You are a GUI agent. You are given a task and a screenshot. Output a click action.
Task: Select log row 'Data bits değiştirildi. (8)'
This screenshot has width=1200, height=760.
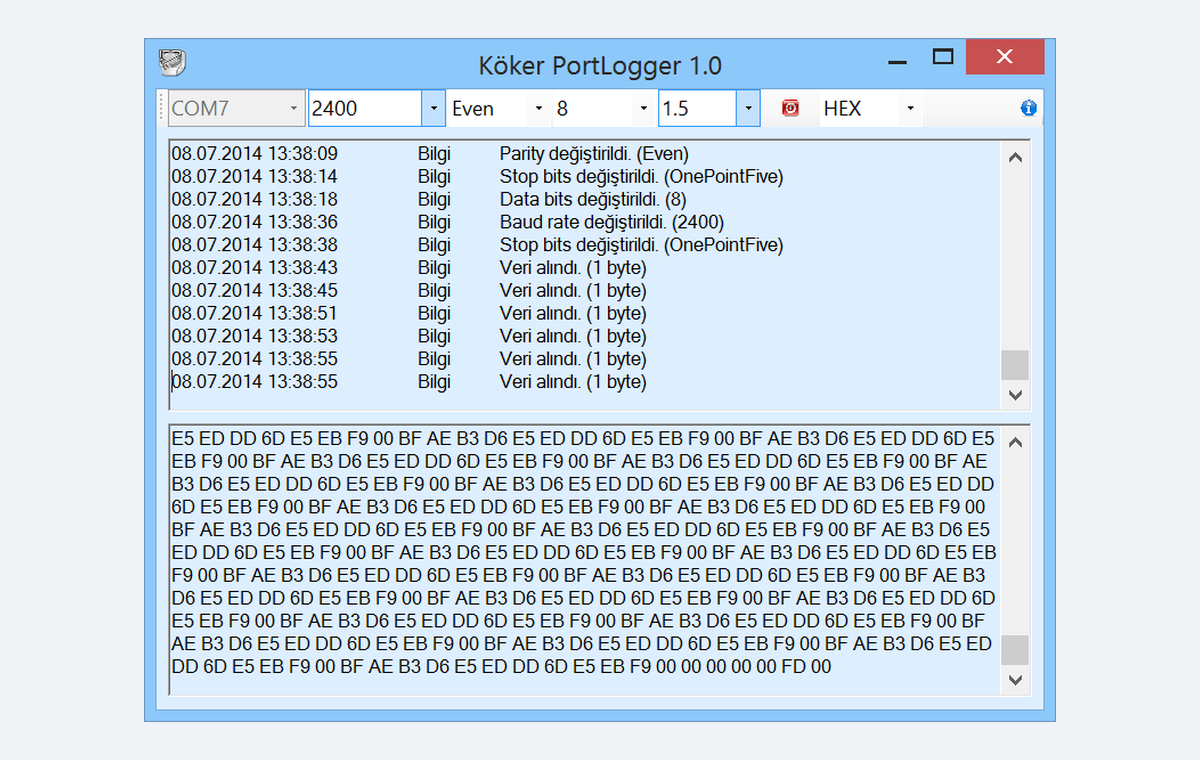click(x=585, y=199)
